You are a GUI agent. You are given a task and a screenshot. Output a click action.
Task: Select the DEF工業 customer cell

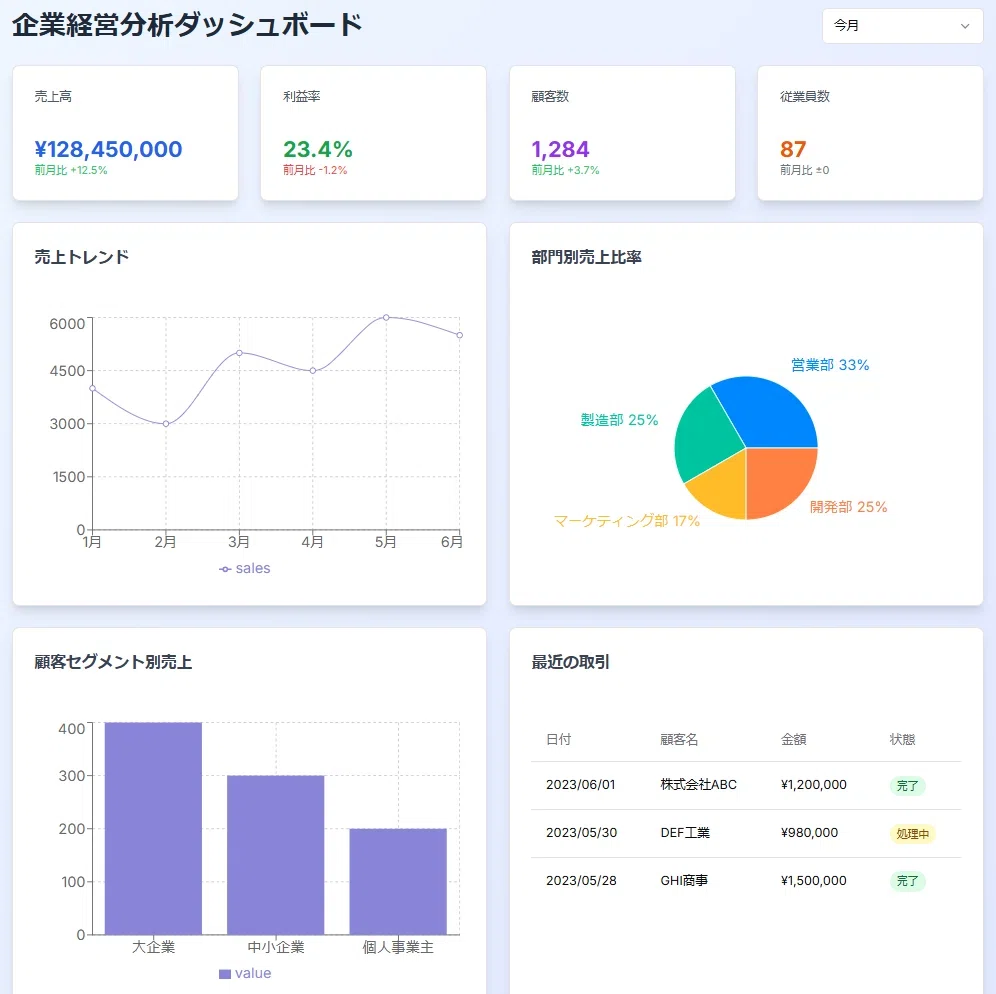tap(685, 833)
